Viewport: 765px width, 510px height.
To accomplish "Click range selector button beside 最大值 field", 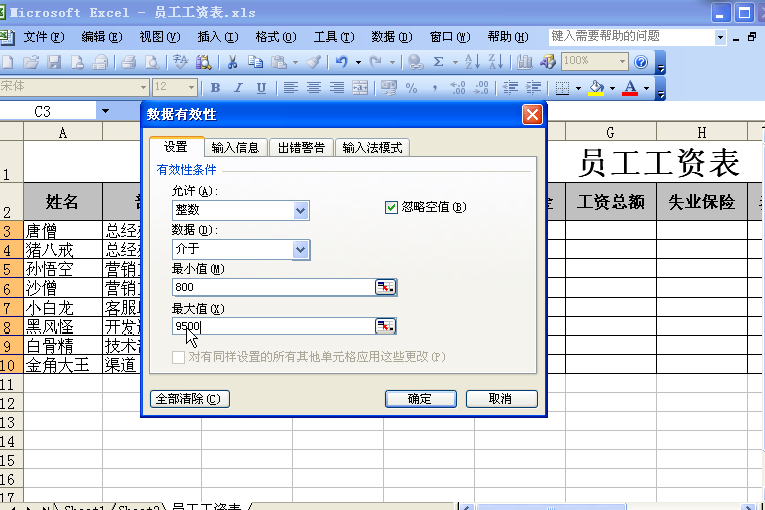I will tap(385, 326).
